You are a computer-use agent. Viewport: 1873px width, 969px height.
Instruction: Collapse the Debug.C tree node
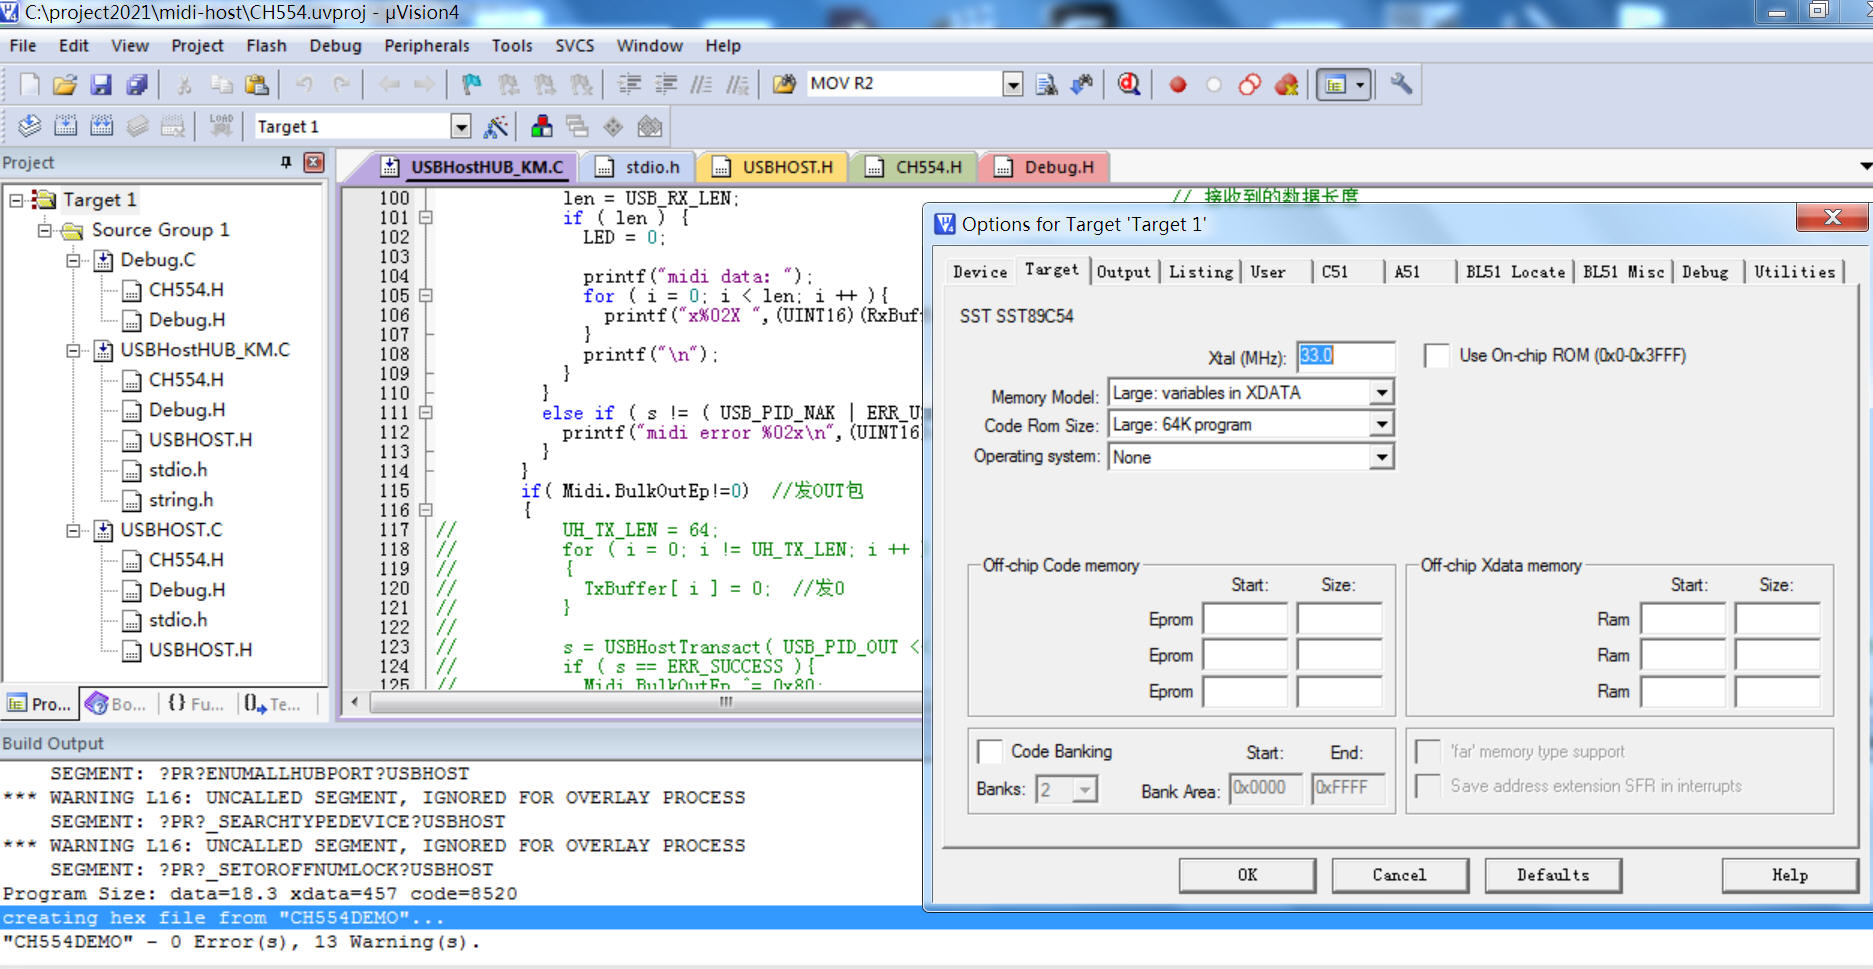pos(73,260)
